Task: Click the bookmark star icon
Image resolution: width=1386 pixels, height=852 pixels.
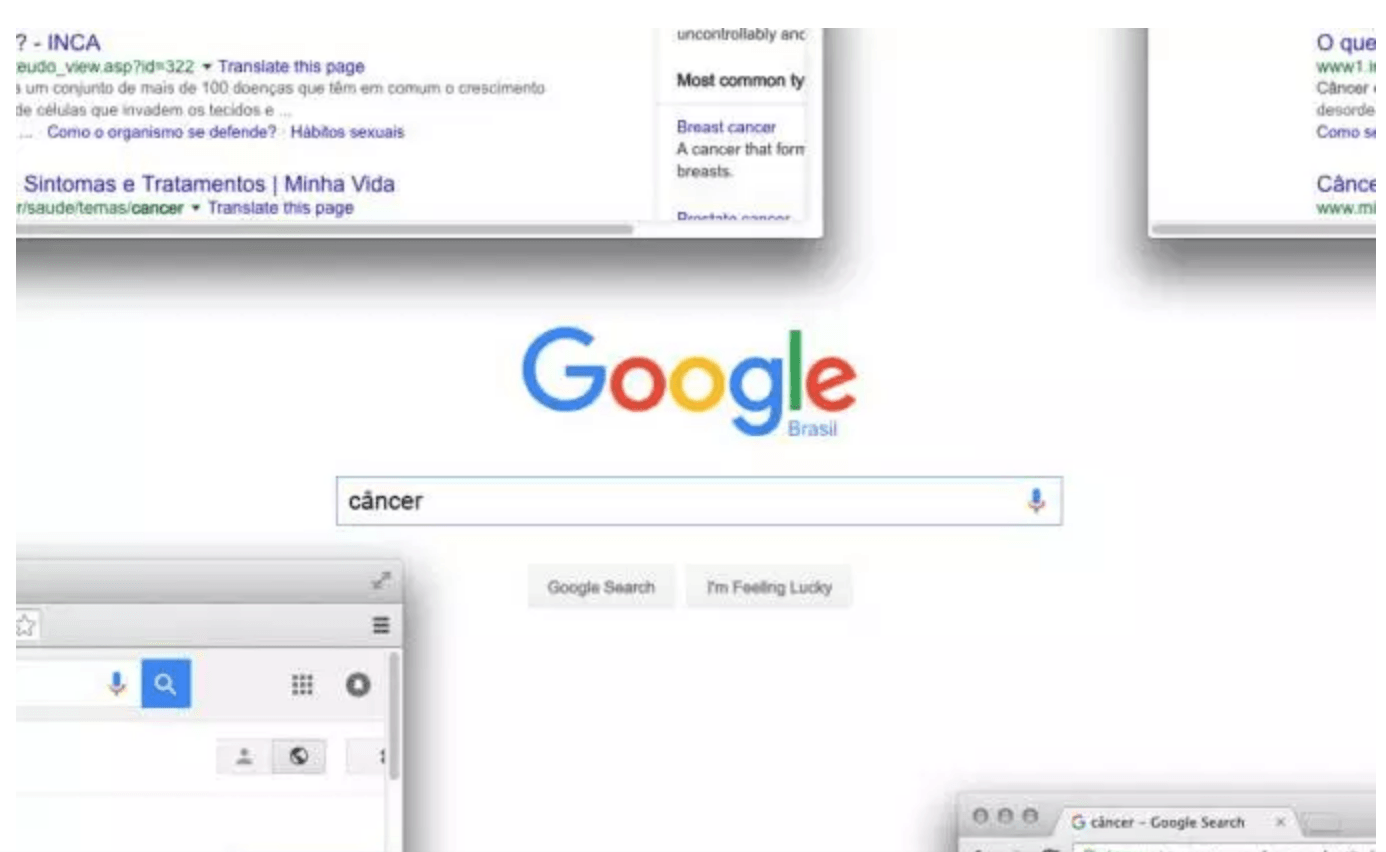Action: (25, 626)
